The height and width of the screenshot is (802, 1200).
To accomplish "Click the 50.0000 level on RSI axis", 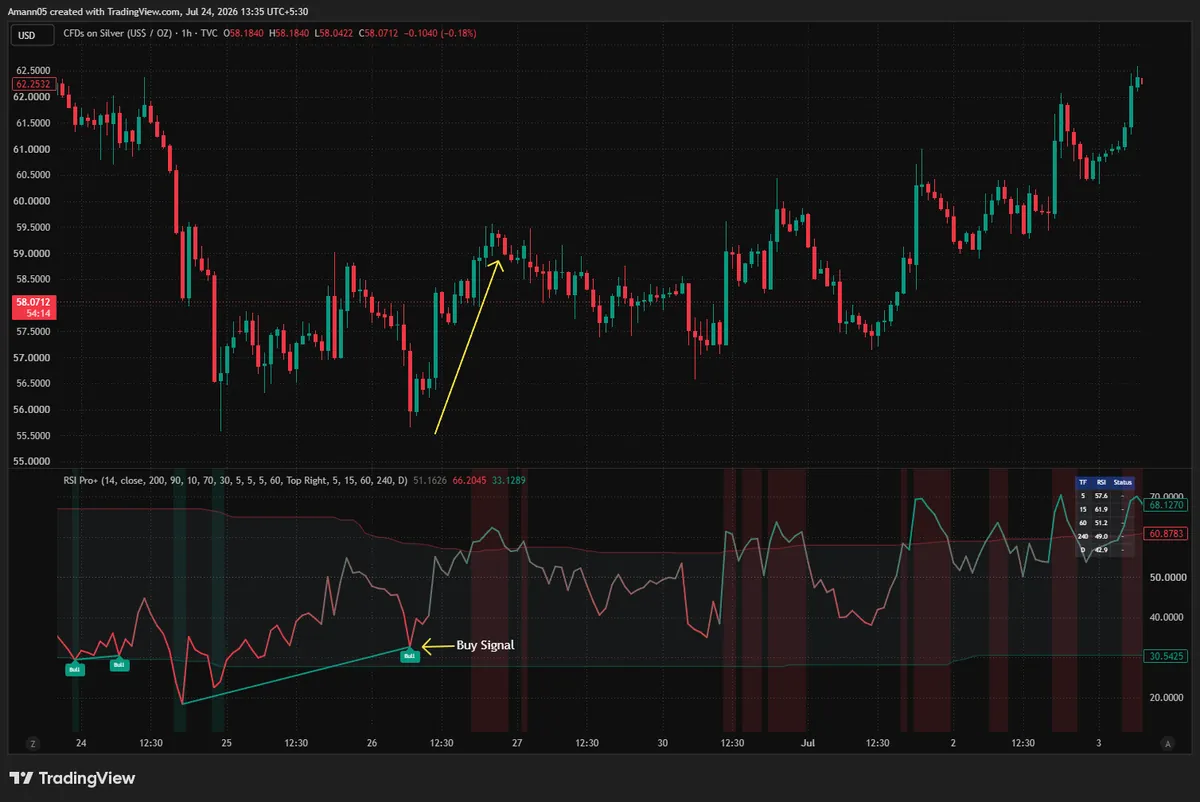I will 1166,577.
